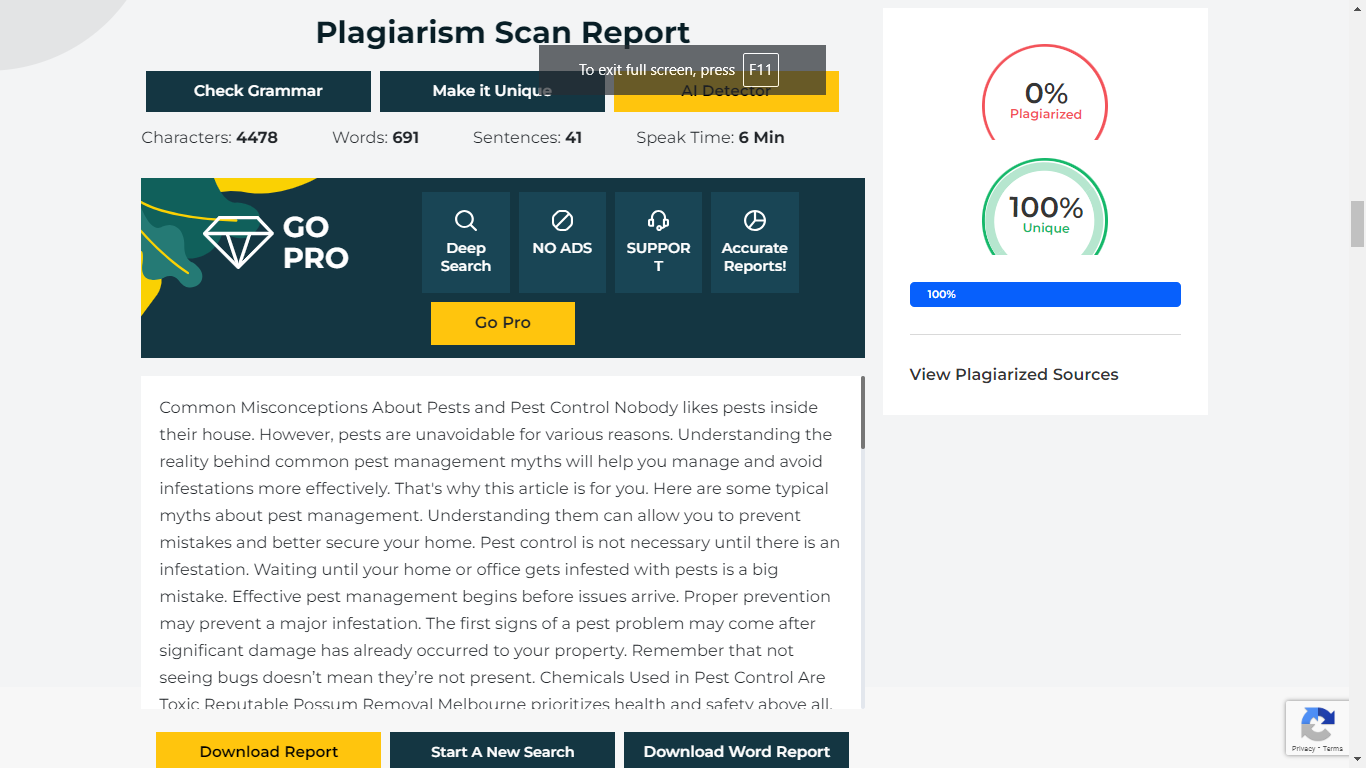Click the Words: 691 count

(375, 138)
